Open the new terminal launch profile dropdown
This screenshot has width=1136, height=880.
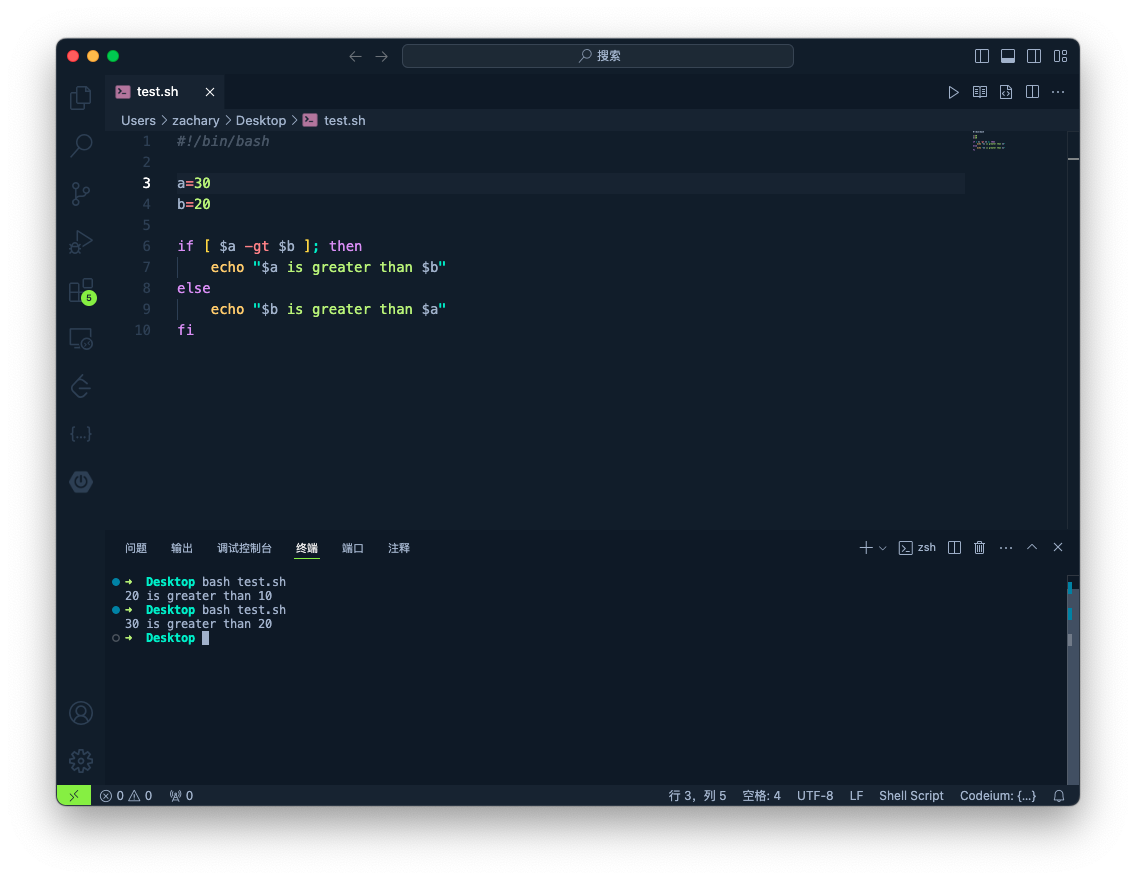coord(883,548)
